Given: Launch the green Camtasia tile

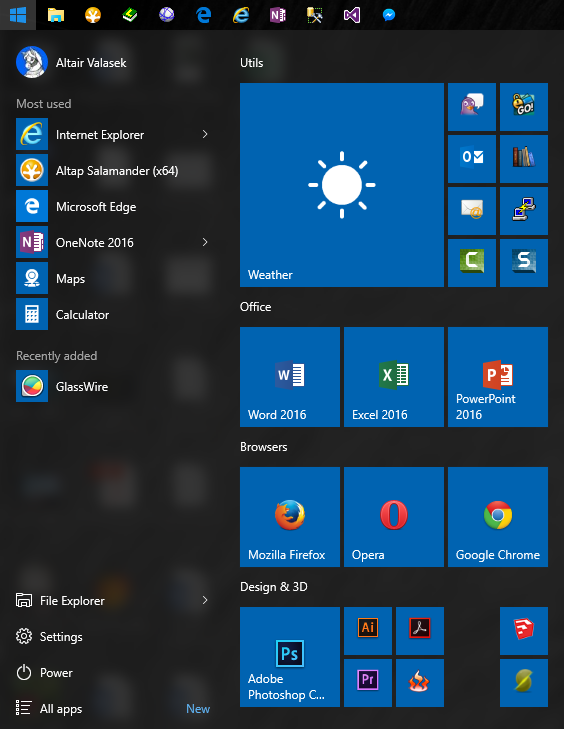Looking at the screenshot, I should tap(471, 263).
